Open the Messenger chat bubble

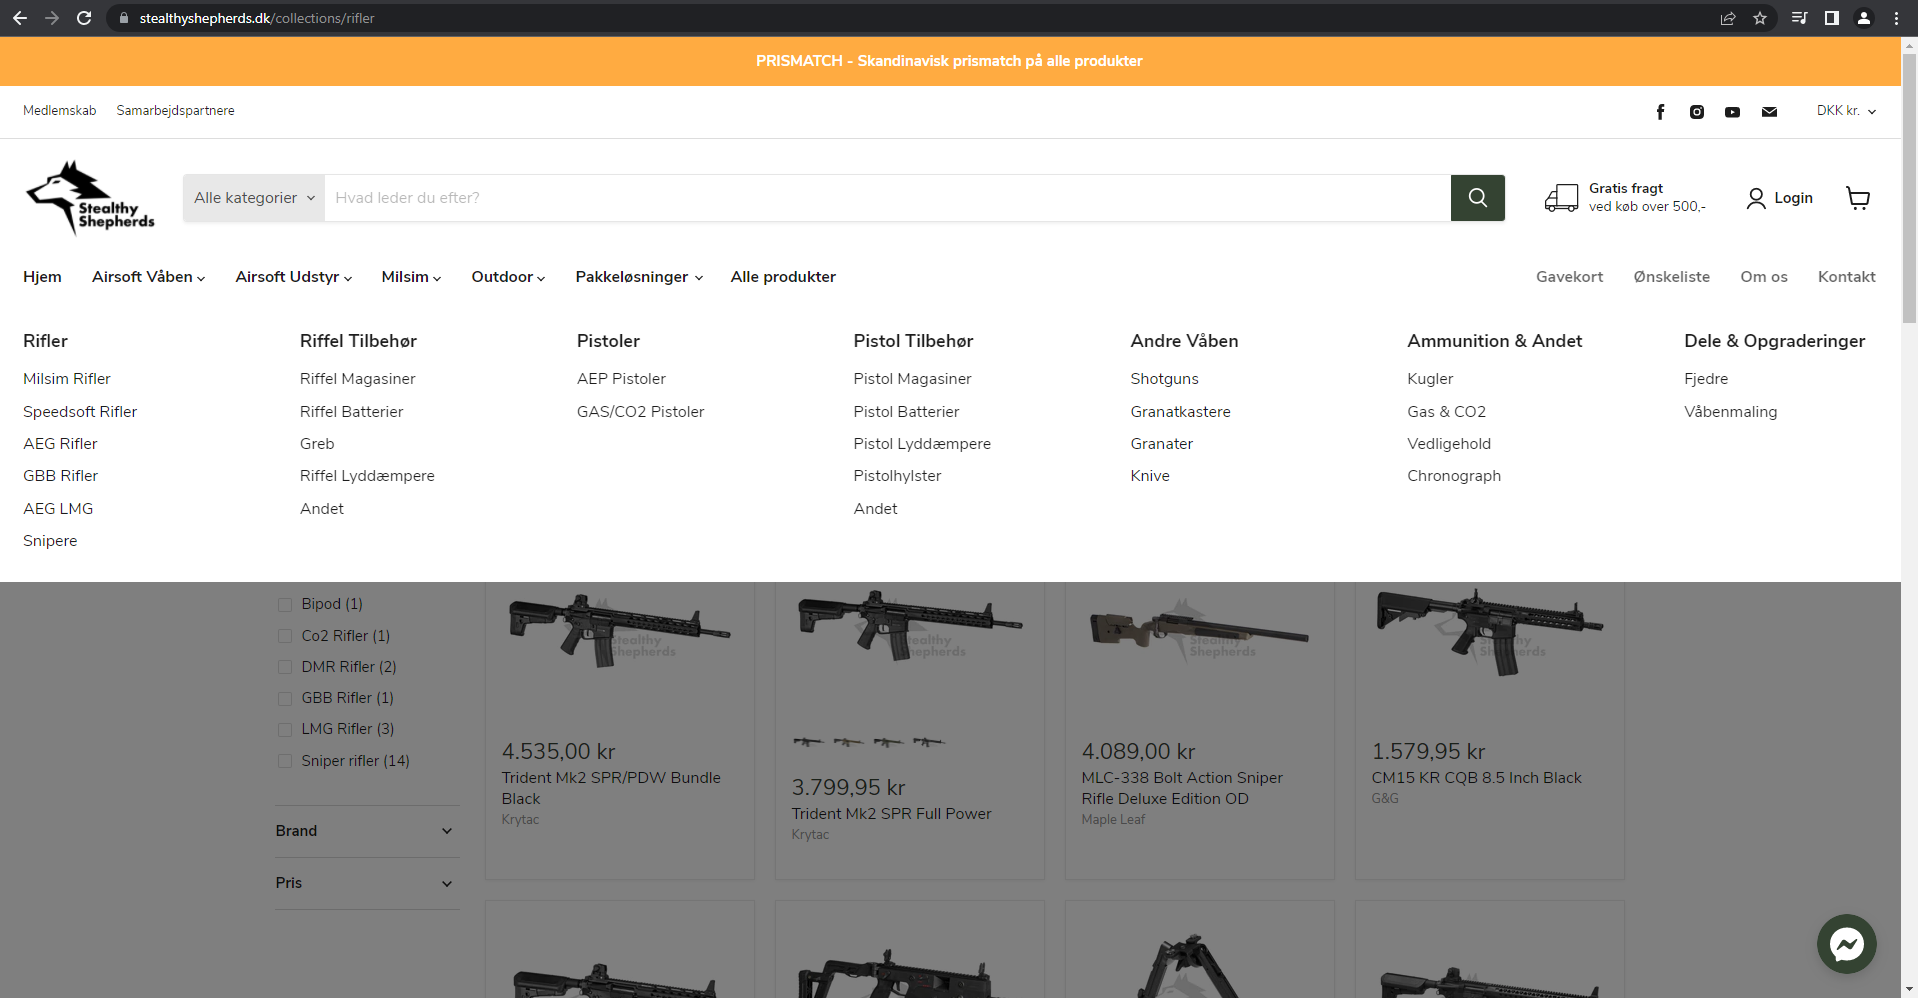[1846, 944]
